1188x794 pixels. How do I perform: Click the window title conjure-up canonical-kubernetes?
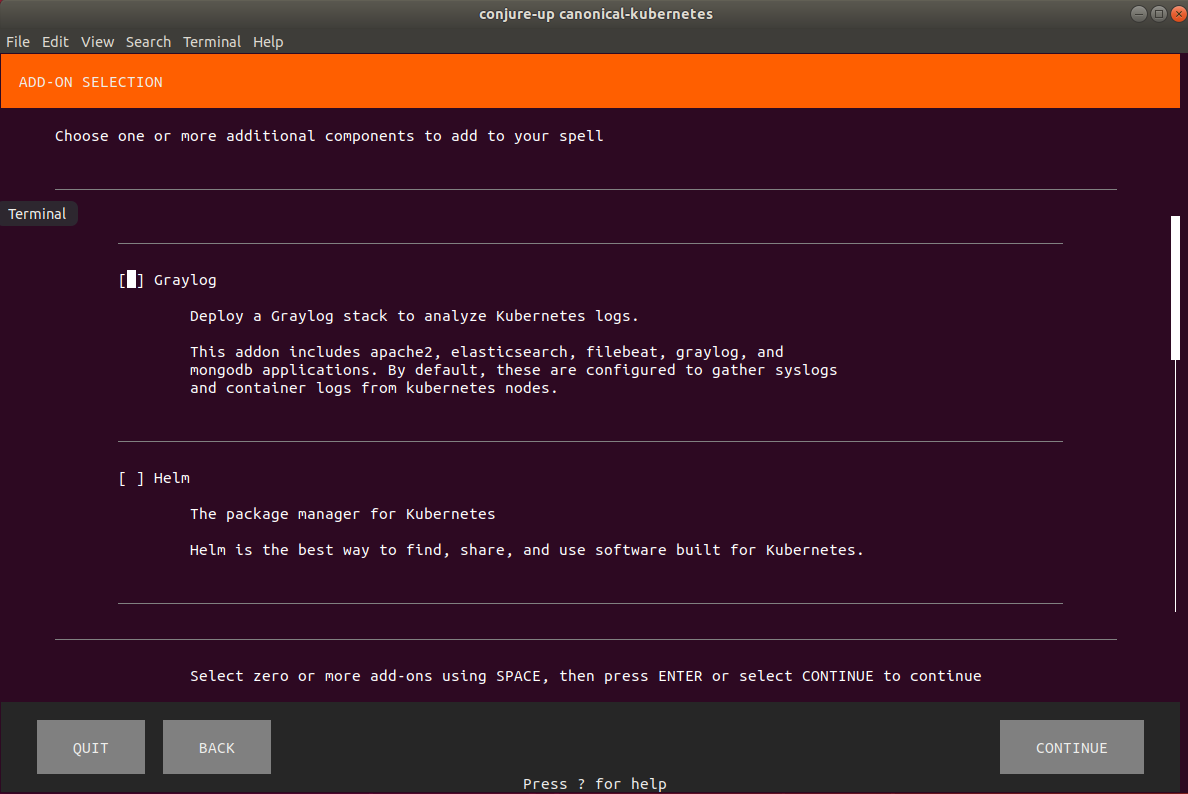pyautogui.click(x=596, y=14)
